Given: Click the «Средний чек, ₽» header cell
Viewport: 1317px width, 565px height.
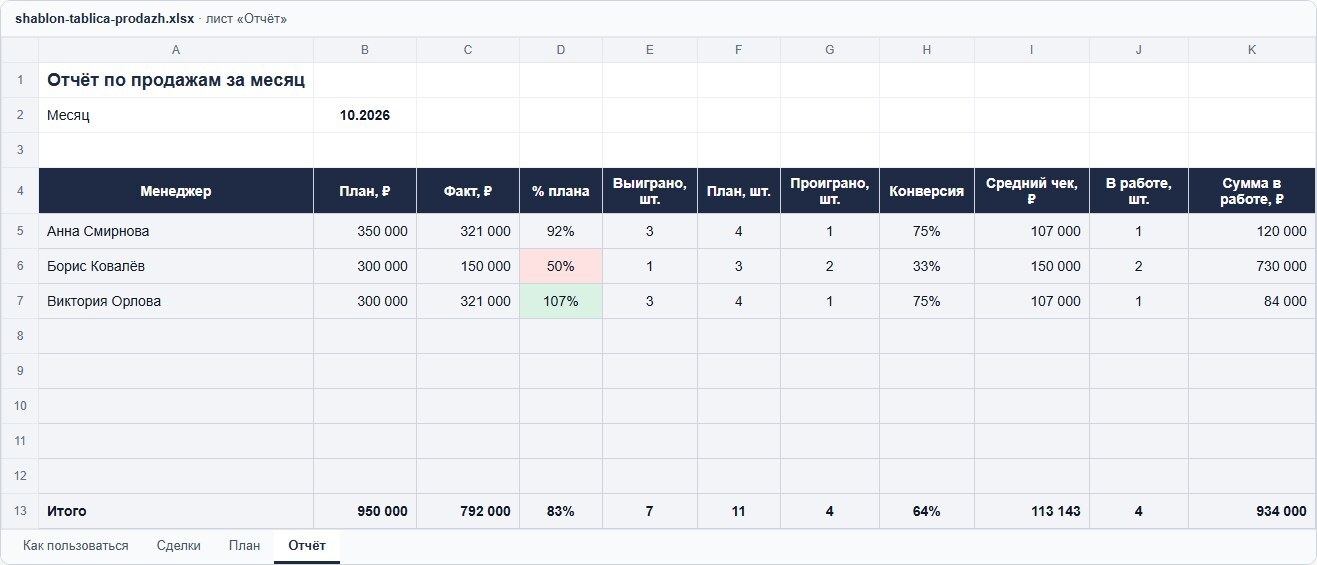Looking at the screenshot, I should tap(1032, 191).
